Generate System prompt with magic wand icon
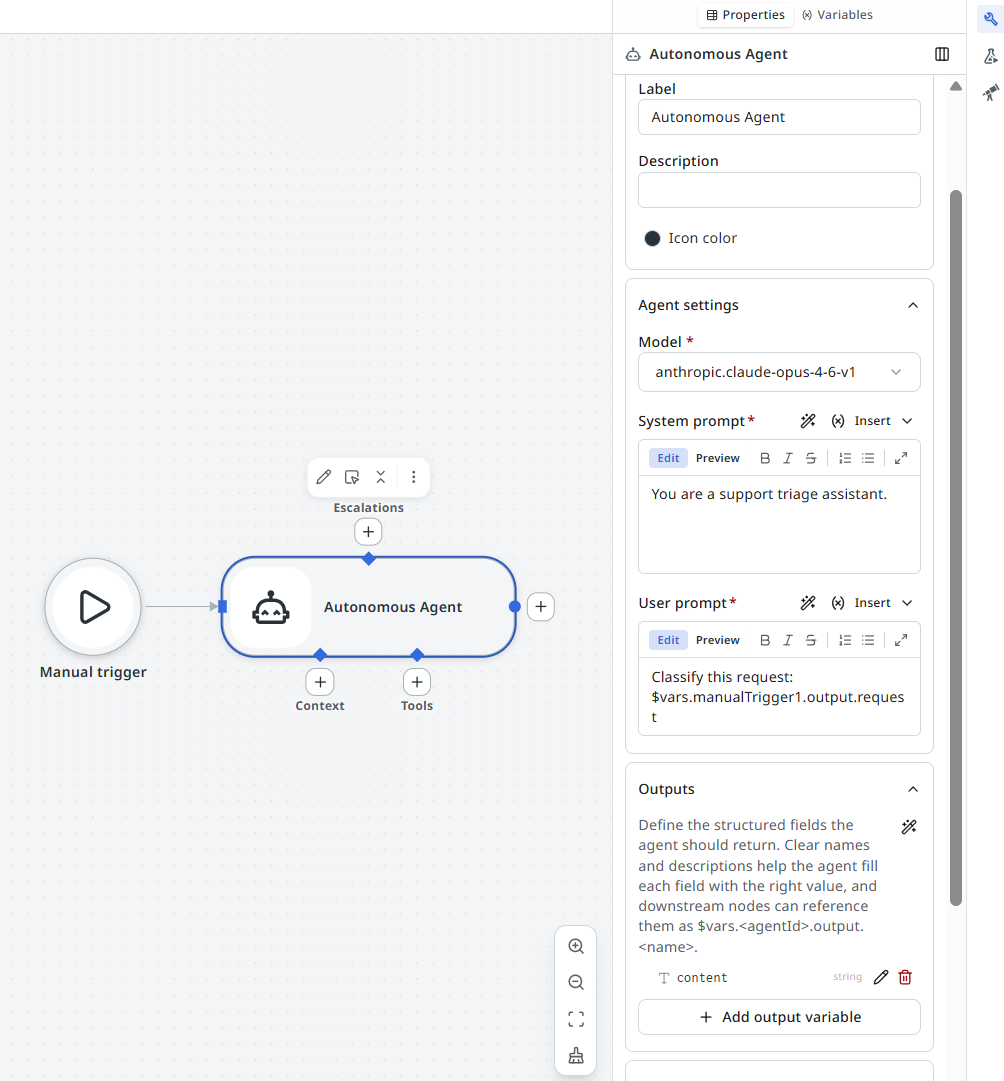 (808, 421)
